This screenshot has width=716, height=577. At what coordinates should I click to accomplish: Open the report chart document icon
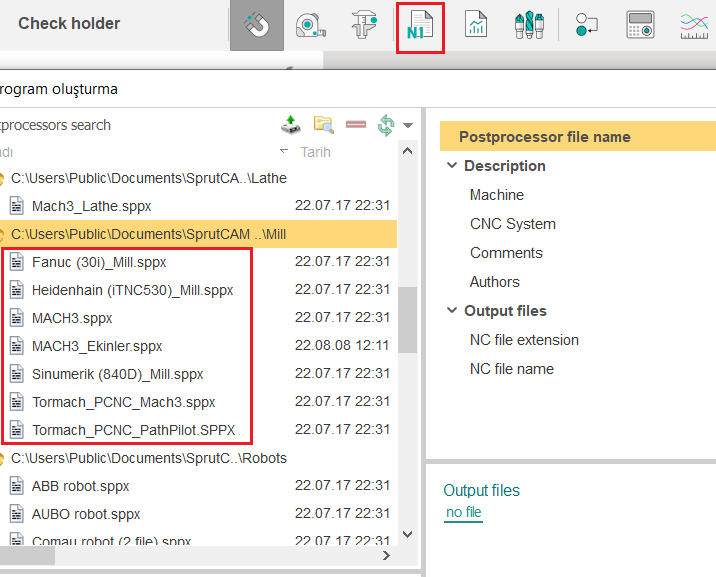476,26
